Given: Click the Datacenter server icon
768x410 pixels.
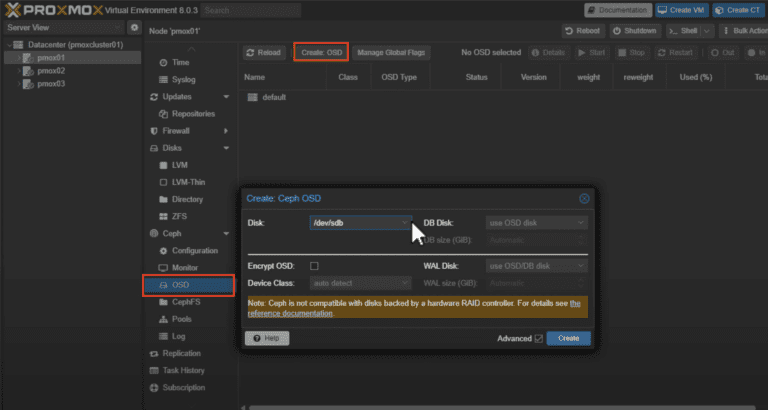Looking at the screenshot, I should [x=19, y=45].
